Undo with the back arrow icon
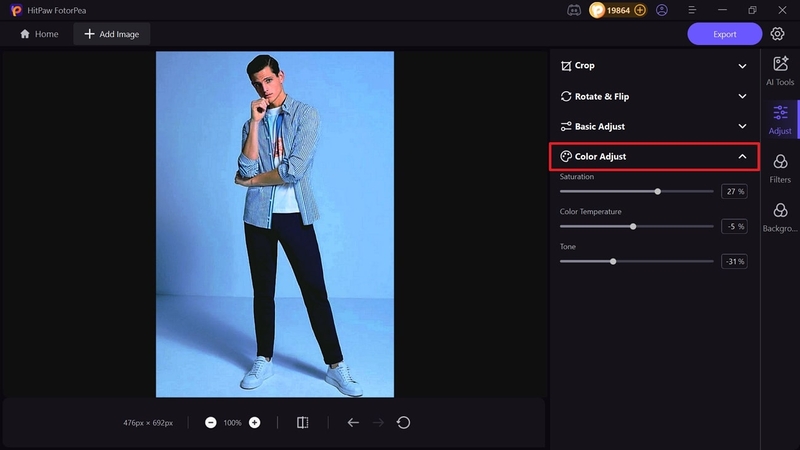This screenshot has height=450, width=800. tap(353, 422)
